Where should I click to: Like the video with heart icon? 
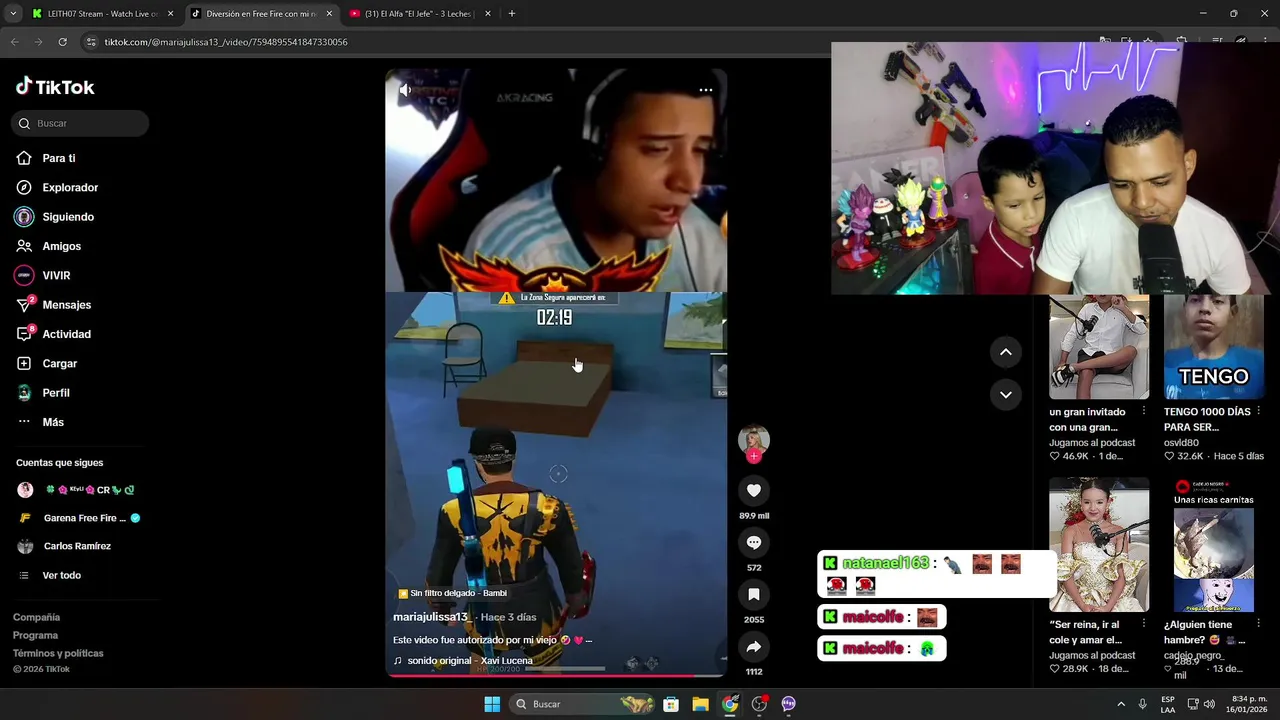(x=754, y=490)
